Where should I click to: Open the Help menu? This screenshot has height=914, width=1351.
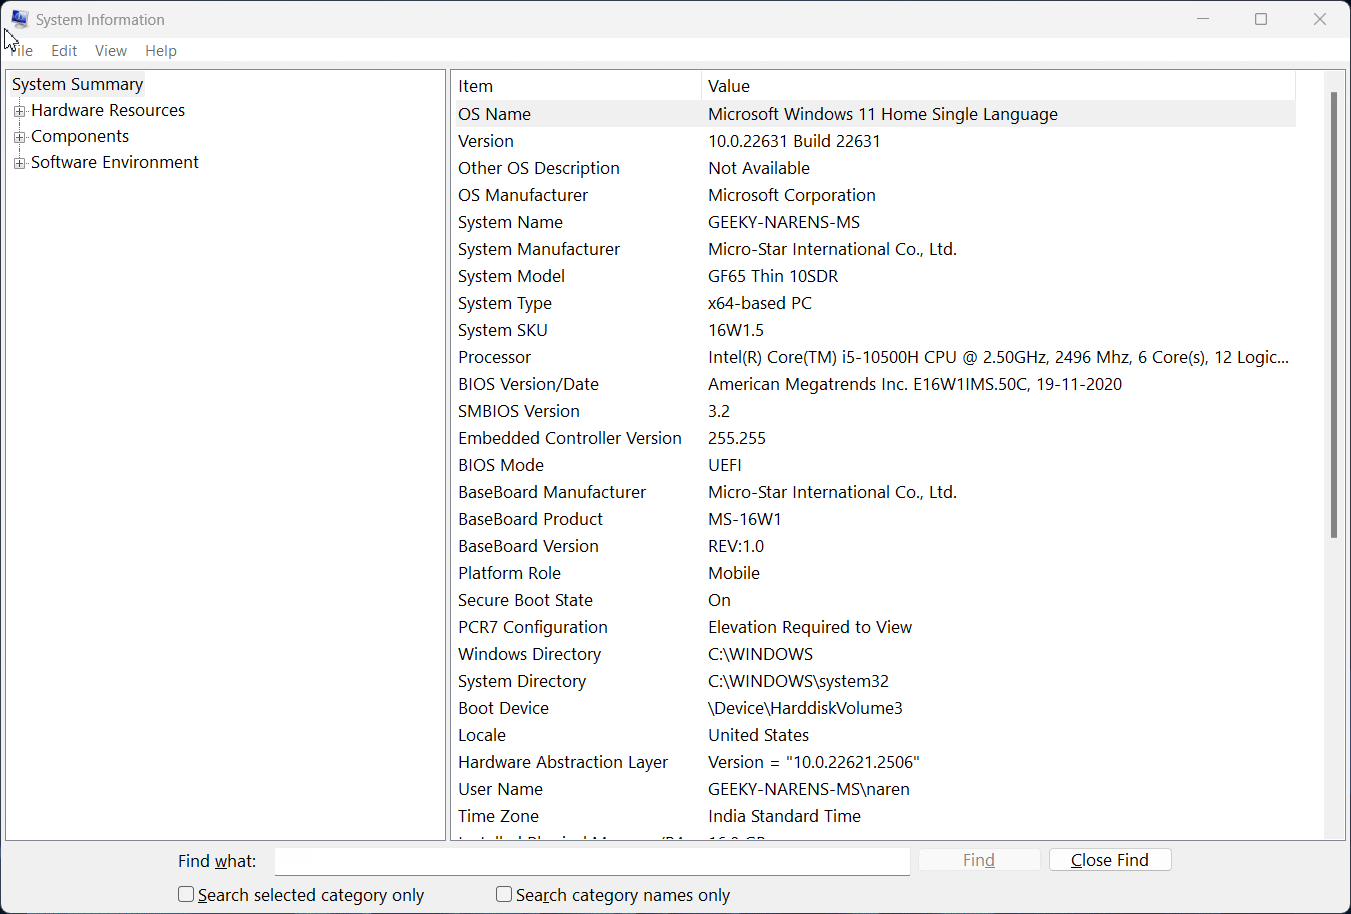click(x=161, y=51)
